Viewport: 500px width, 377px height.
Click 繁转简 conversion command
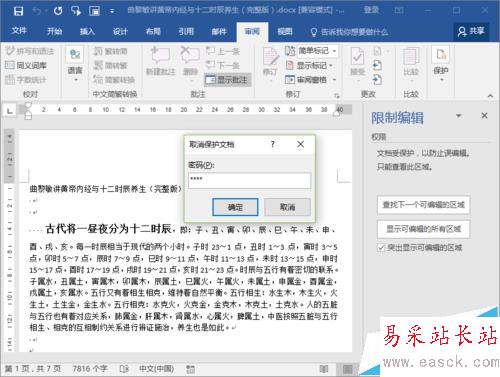tap(110, 51)
